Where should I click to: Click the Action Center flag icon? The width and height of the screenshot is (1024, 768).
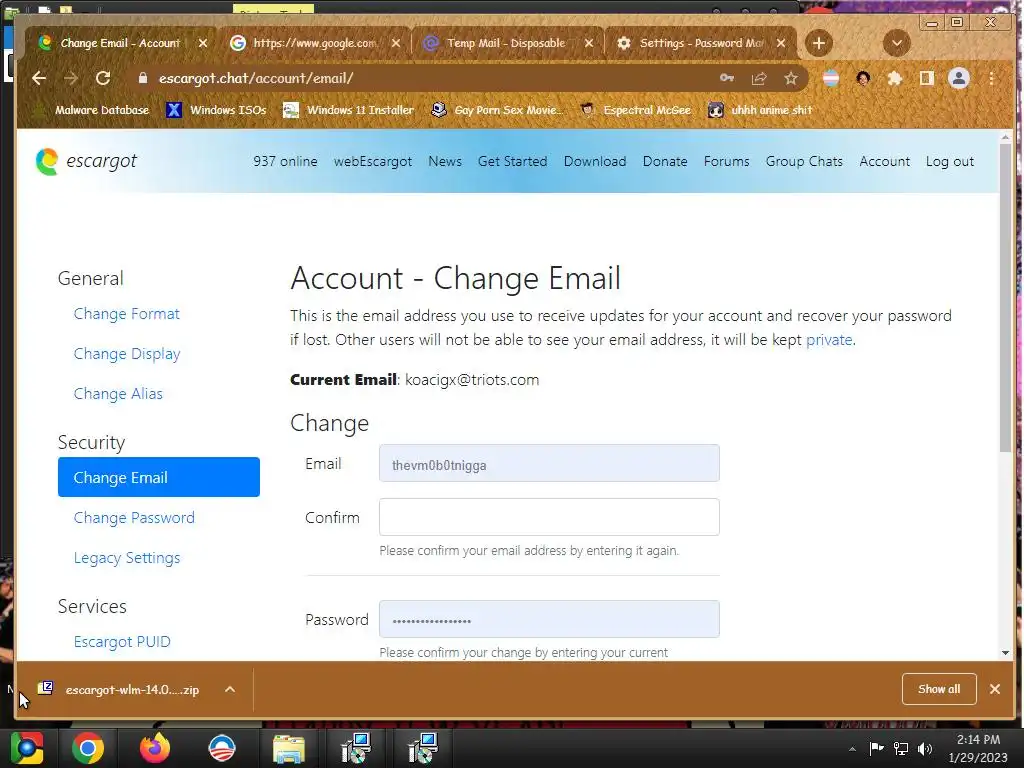[876, 749]
